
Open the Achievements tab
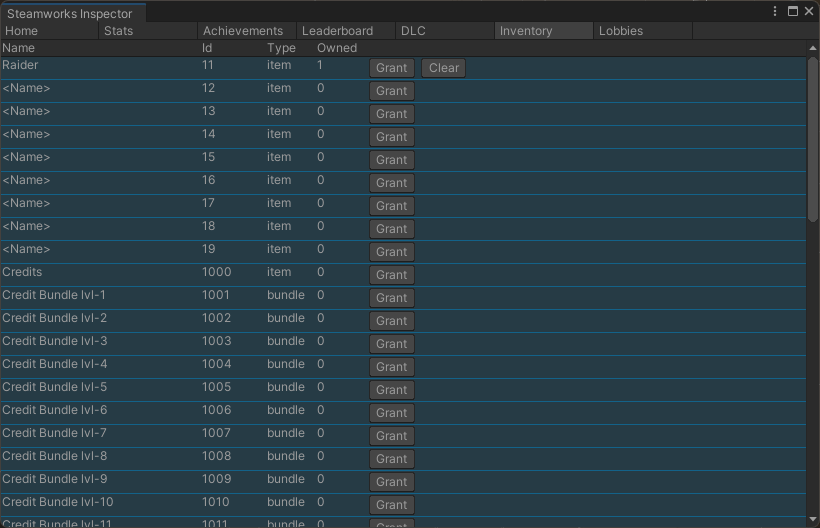[247, 31]
